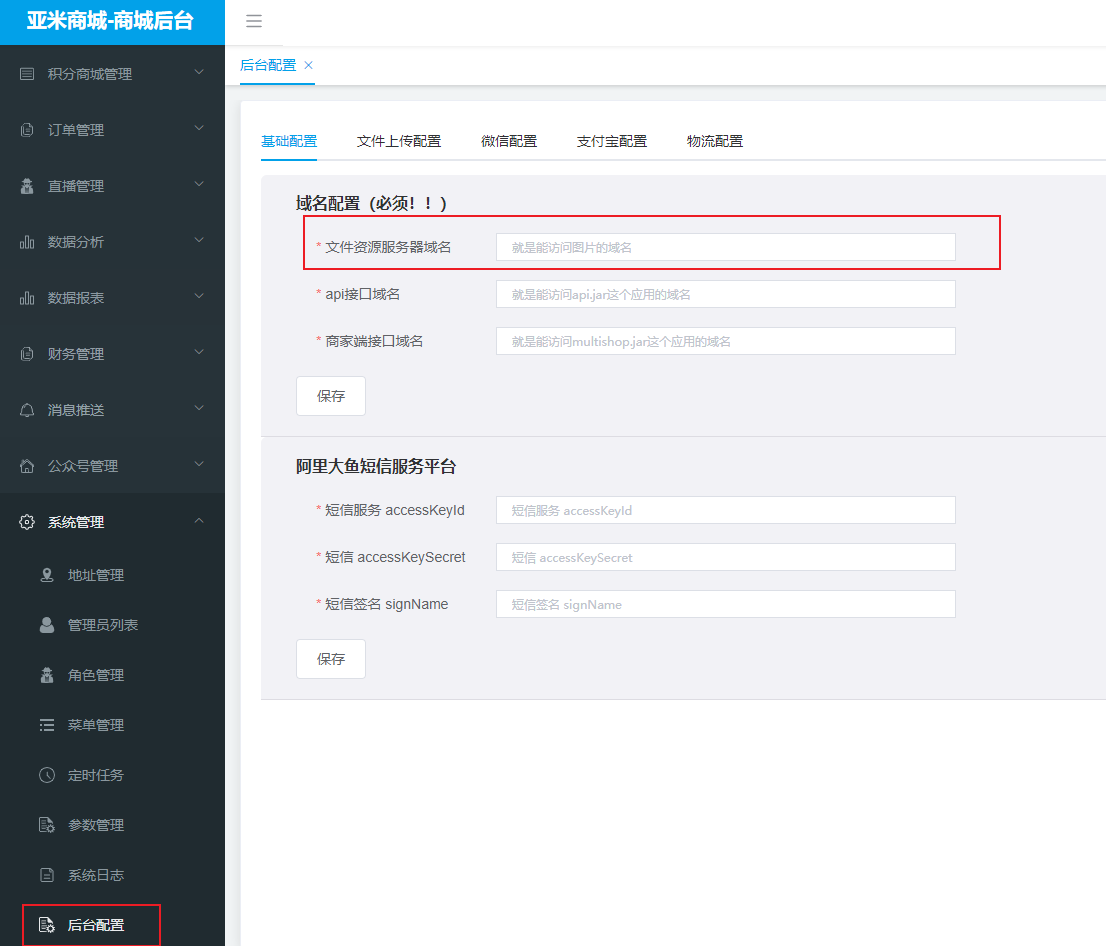Open the 微信配置 tab

[508, 141]
